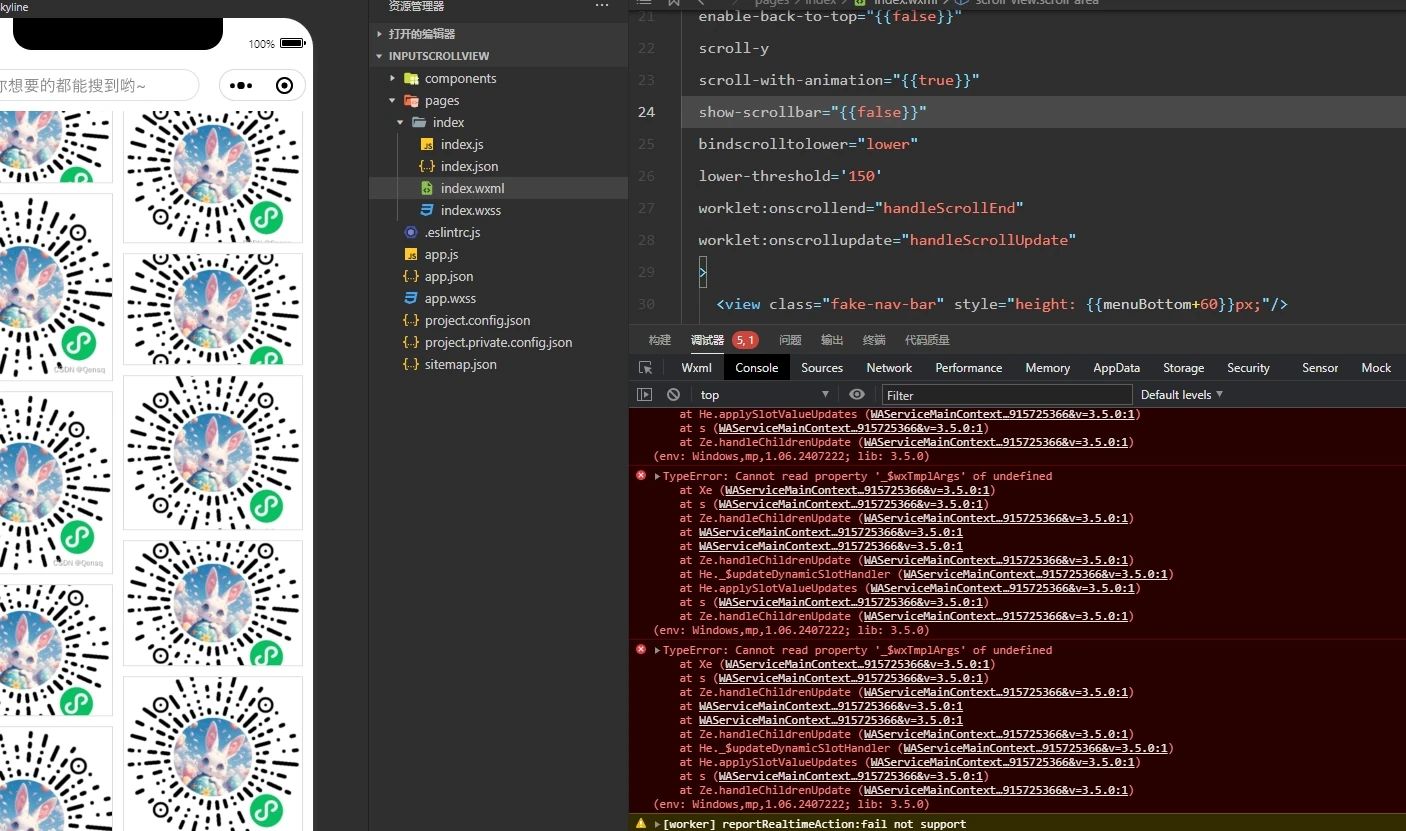Click line number 24 in the editor gutter

(646, 112)
